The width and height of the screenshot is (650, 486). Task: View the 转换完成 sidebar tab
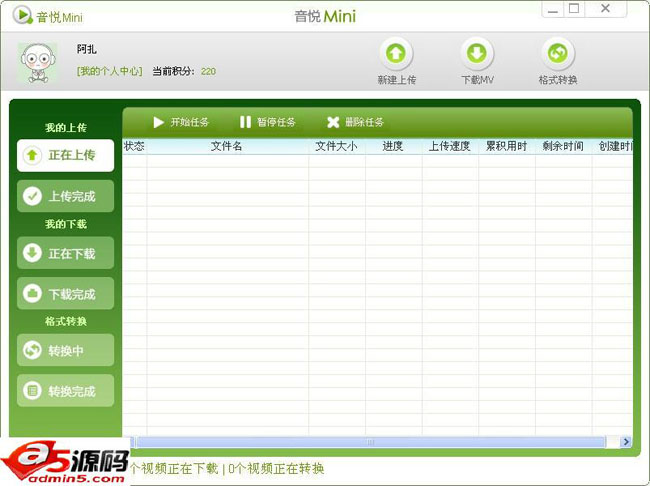[x=66, y=391]
